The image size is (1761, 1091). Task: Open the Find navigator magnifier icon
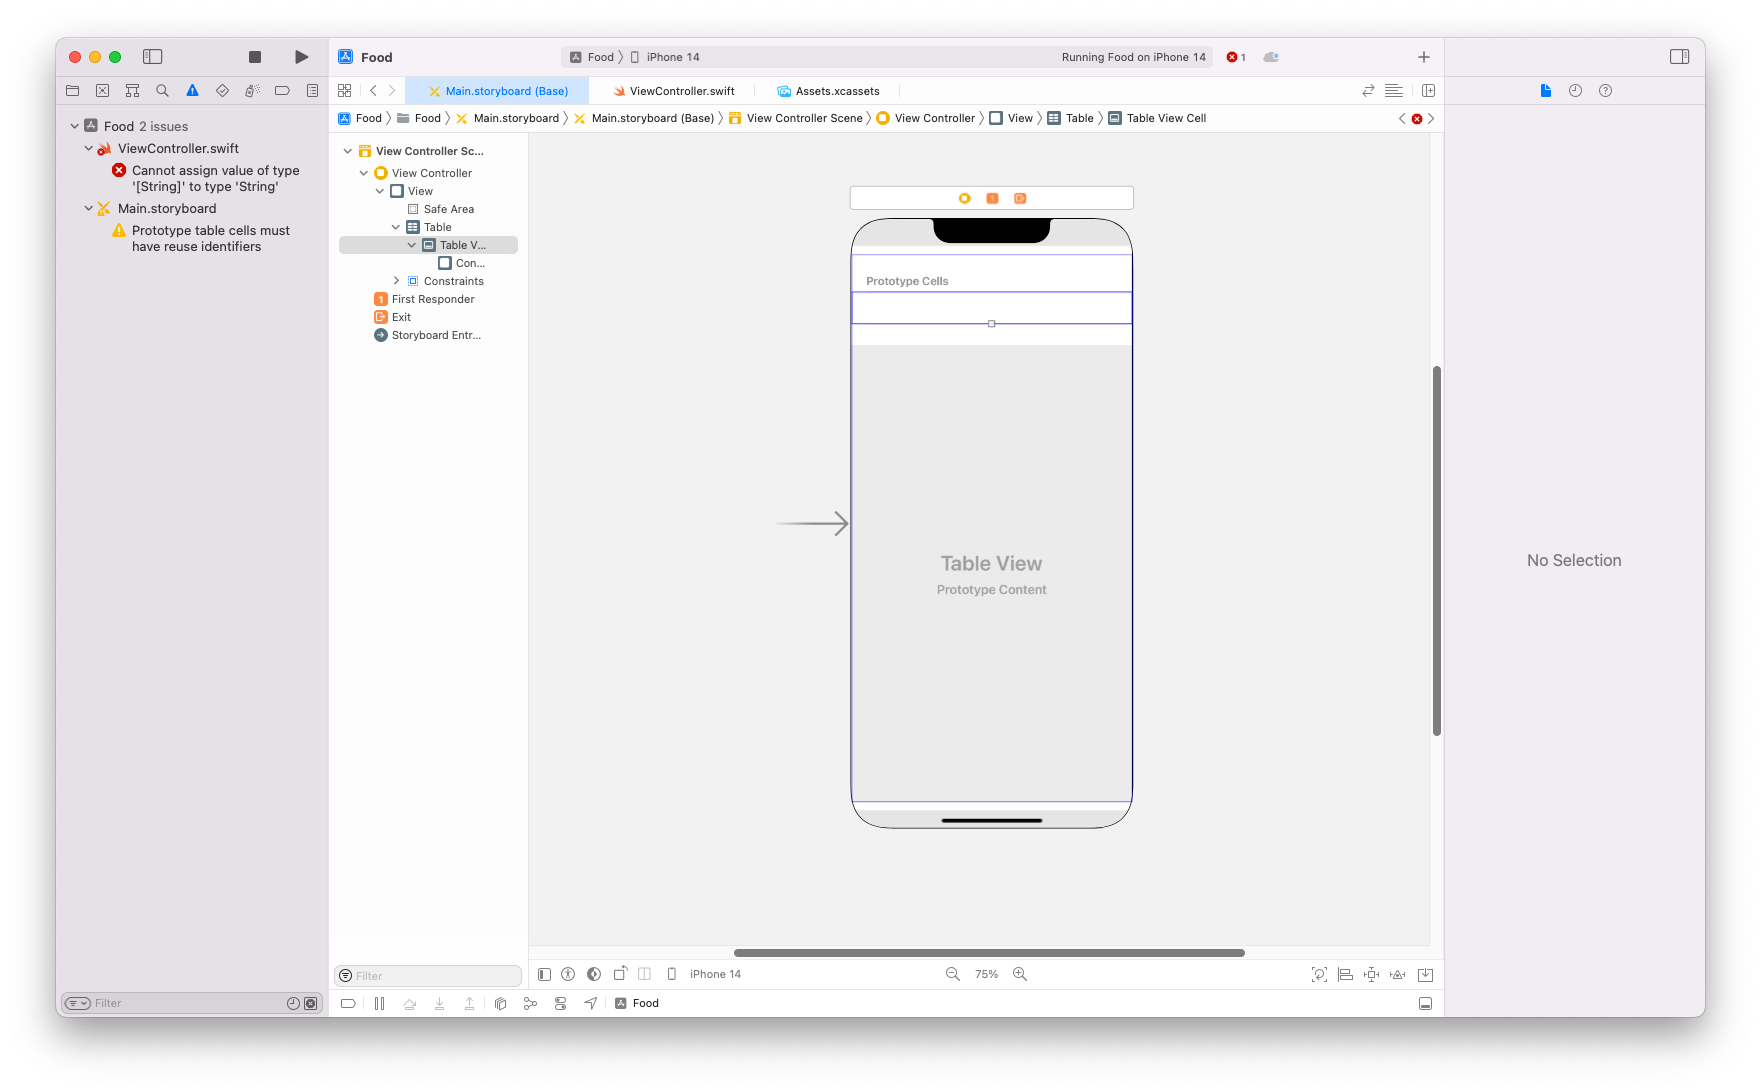(x=162, y=91)
